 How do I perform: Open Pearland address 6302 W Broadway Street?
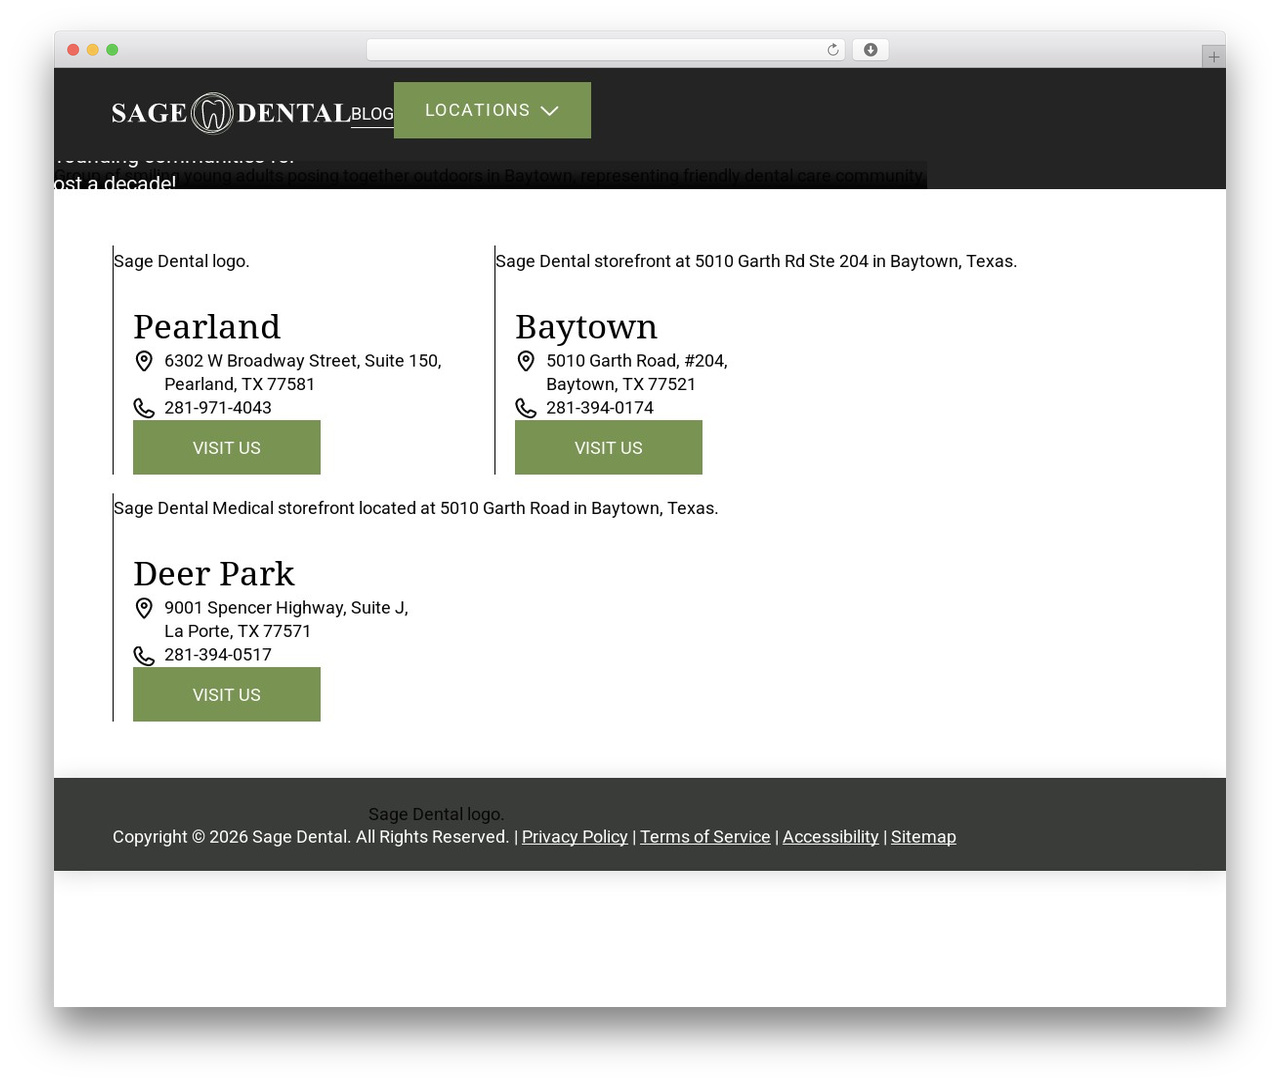tap(303, 372)
